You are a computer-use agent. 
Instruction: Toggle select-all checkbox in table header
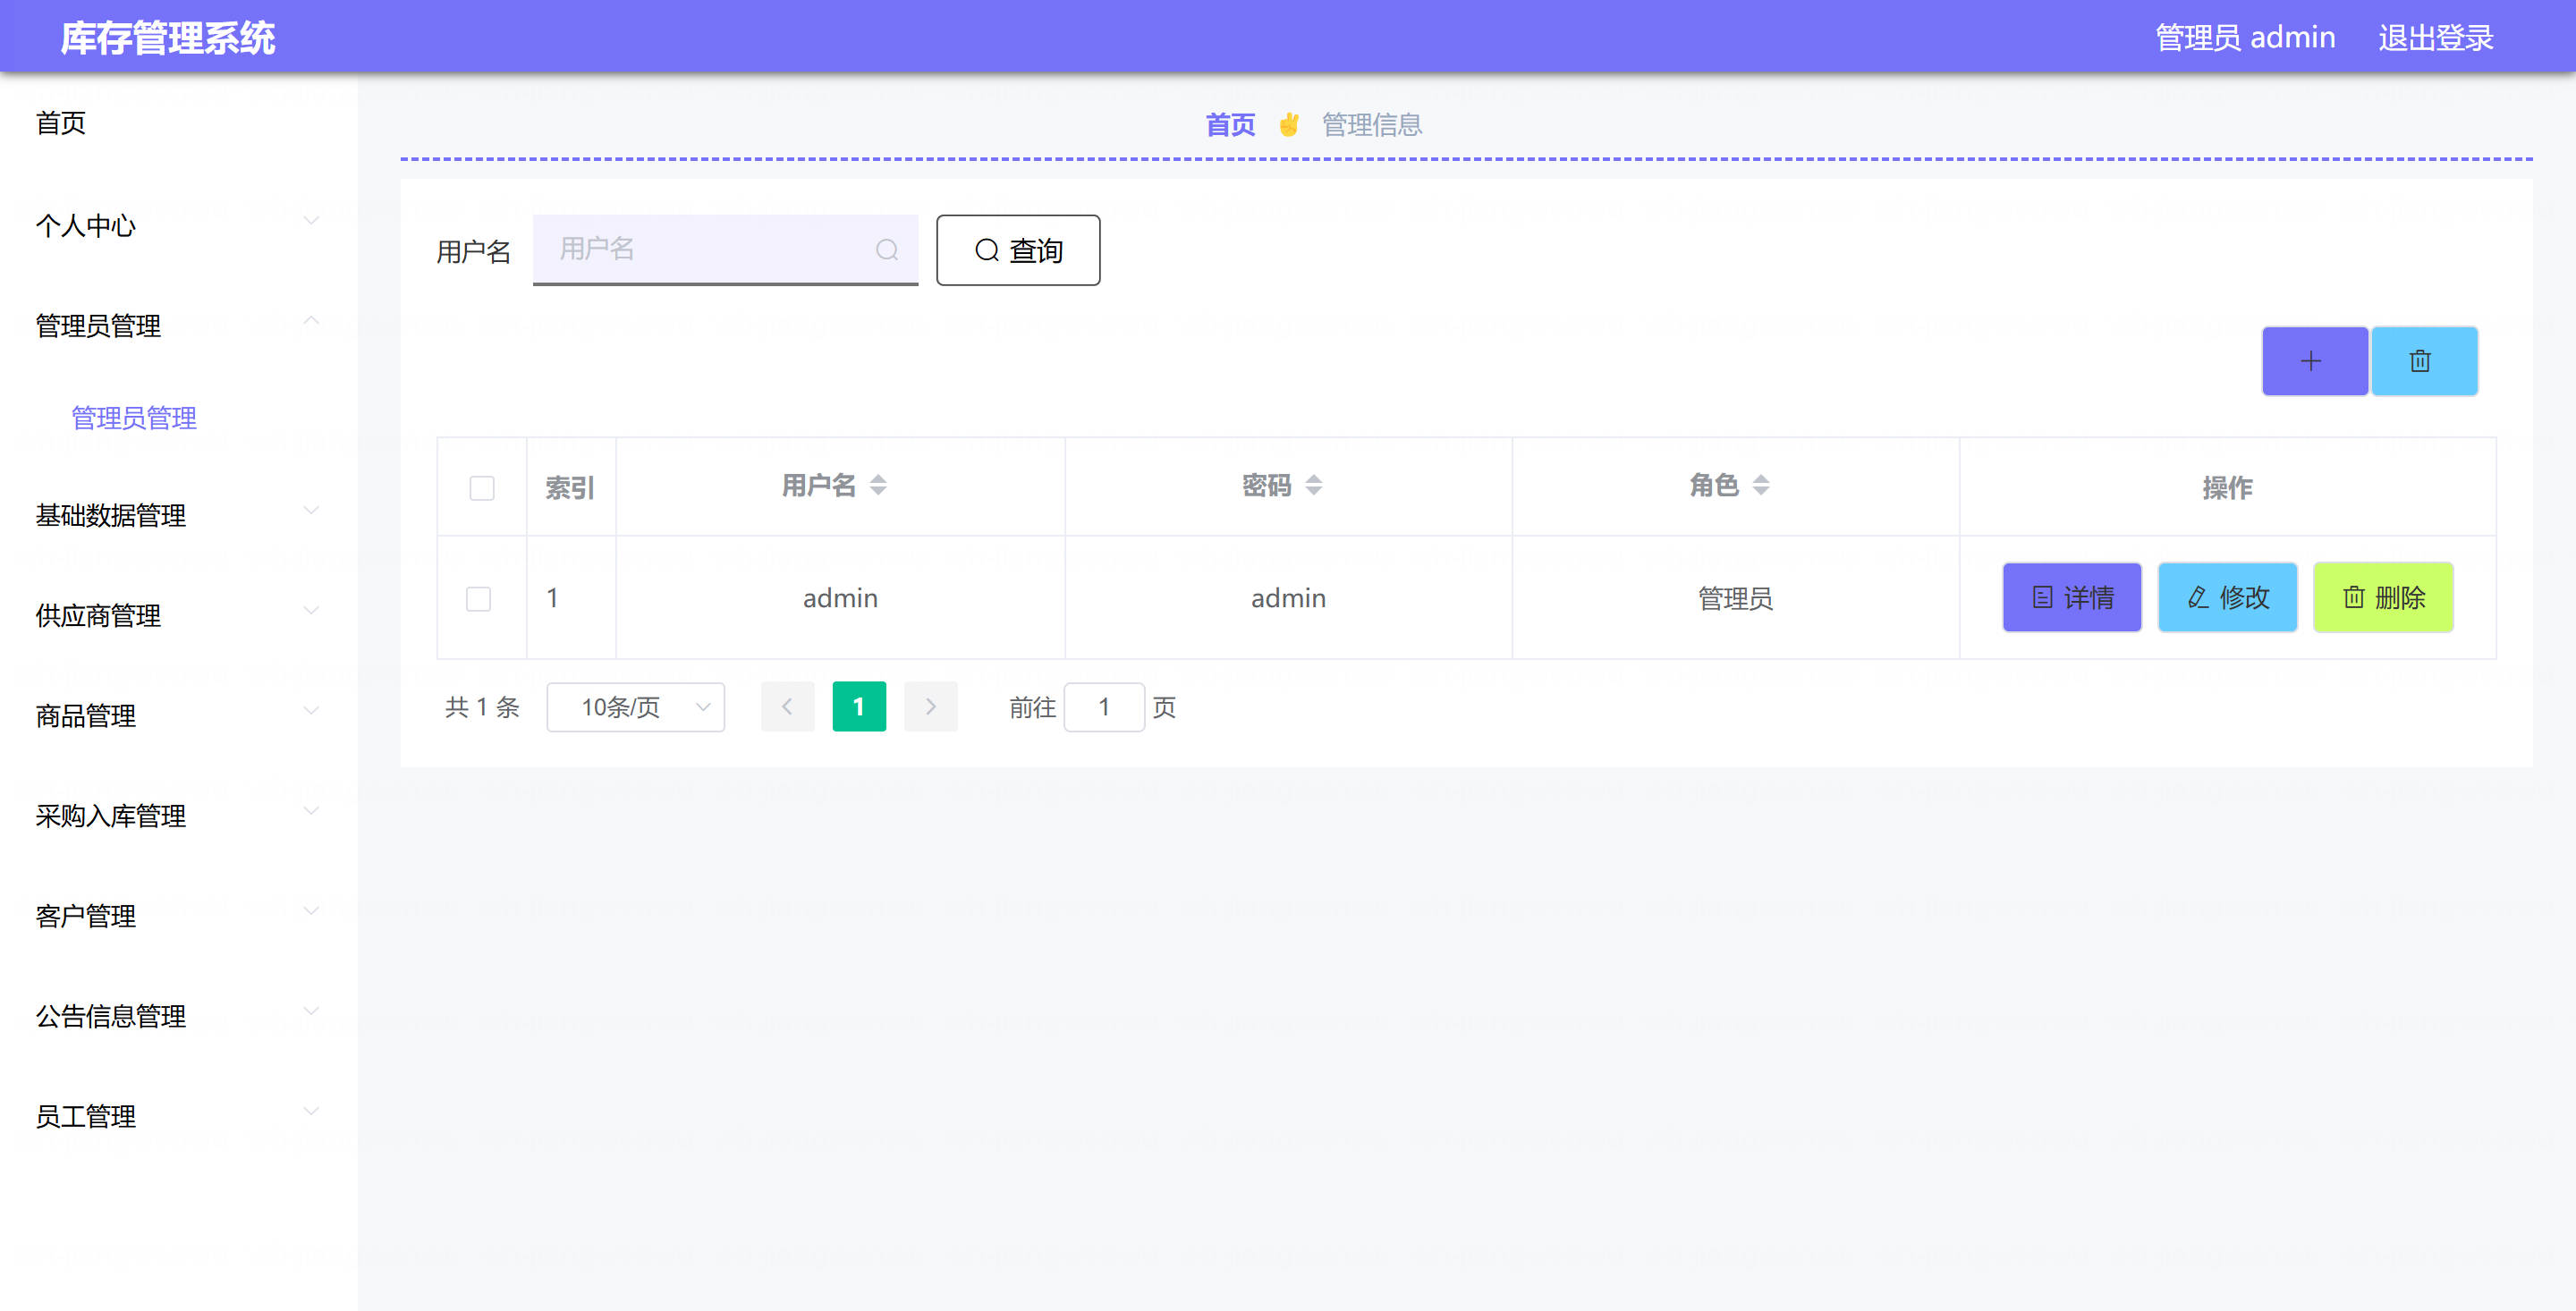(x=482, y=488)
